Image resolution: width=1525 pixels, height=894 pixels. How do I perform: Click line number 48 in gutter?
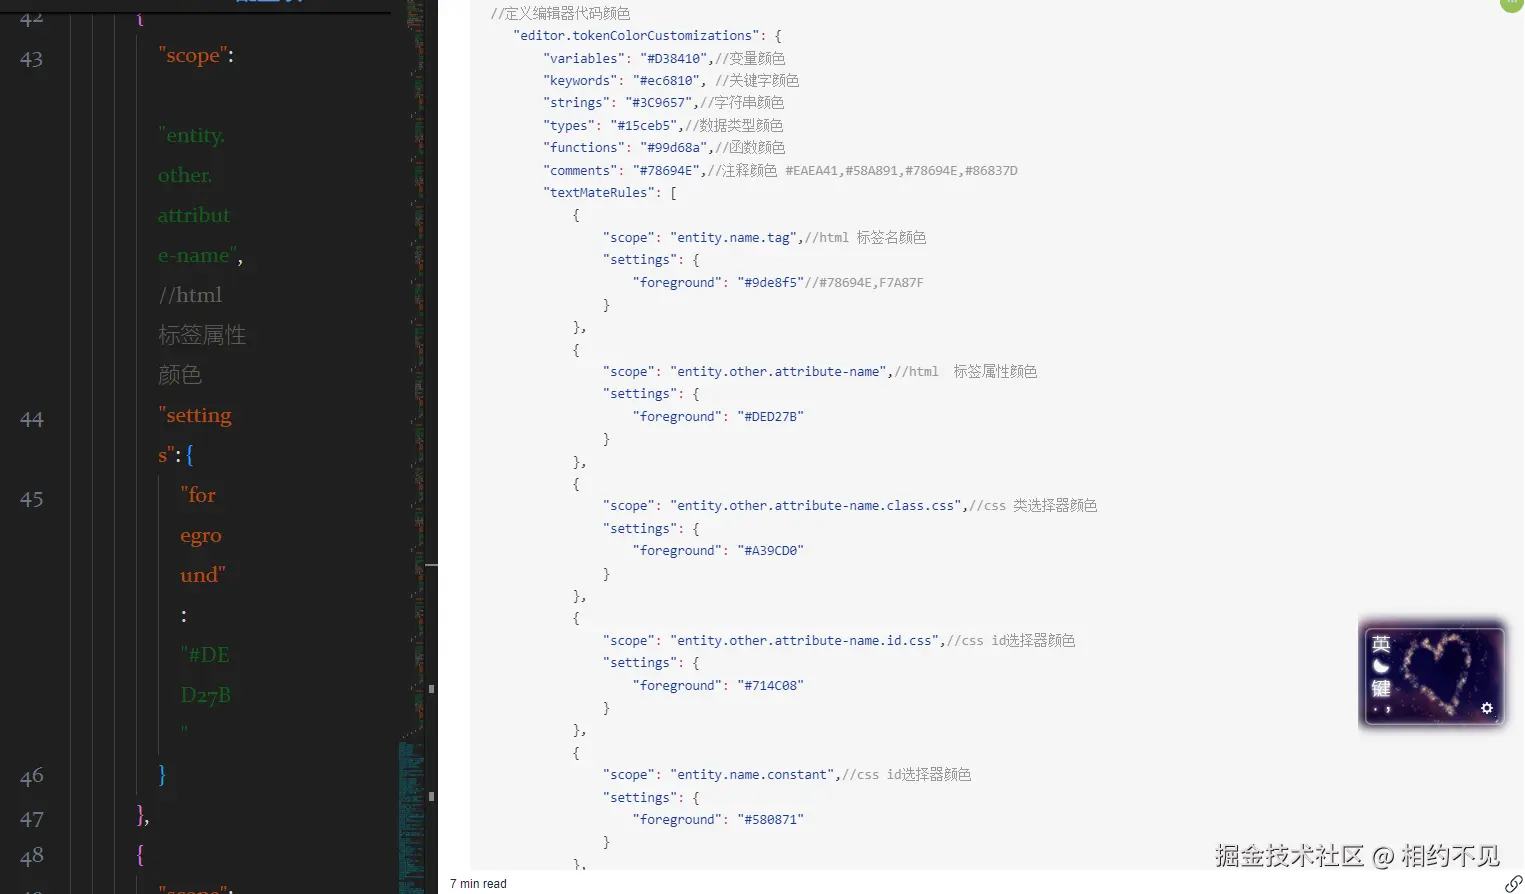(x=31, y=856)
